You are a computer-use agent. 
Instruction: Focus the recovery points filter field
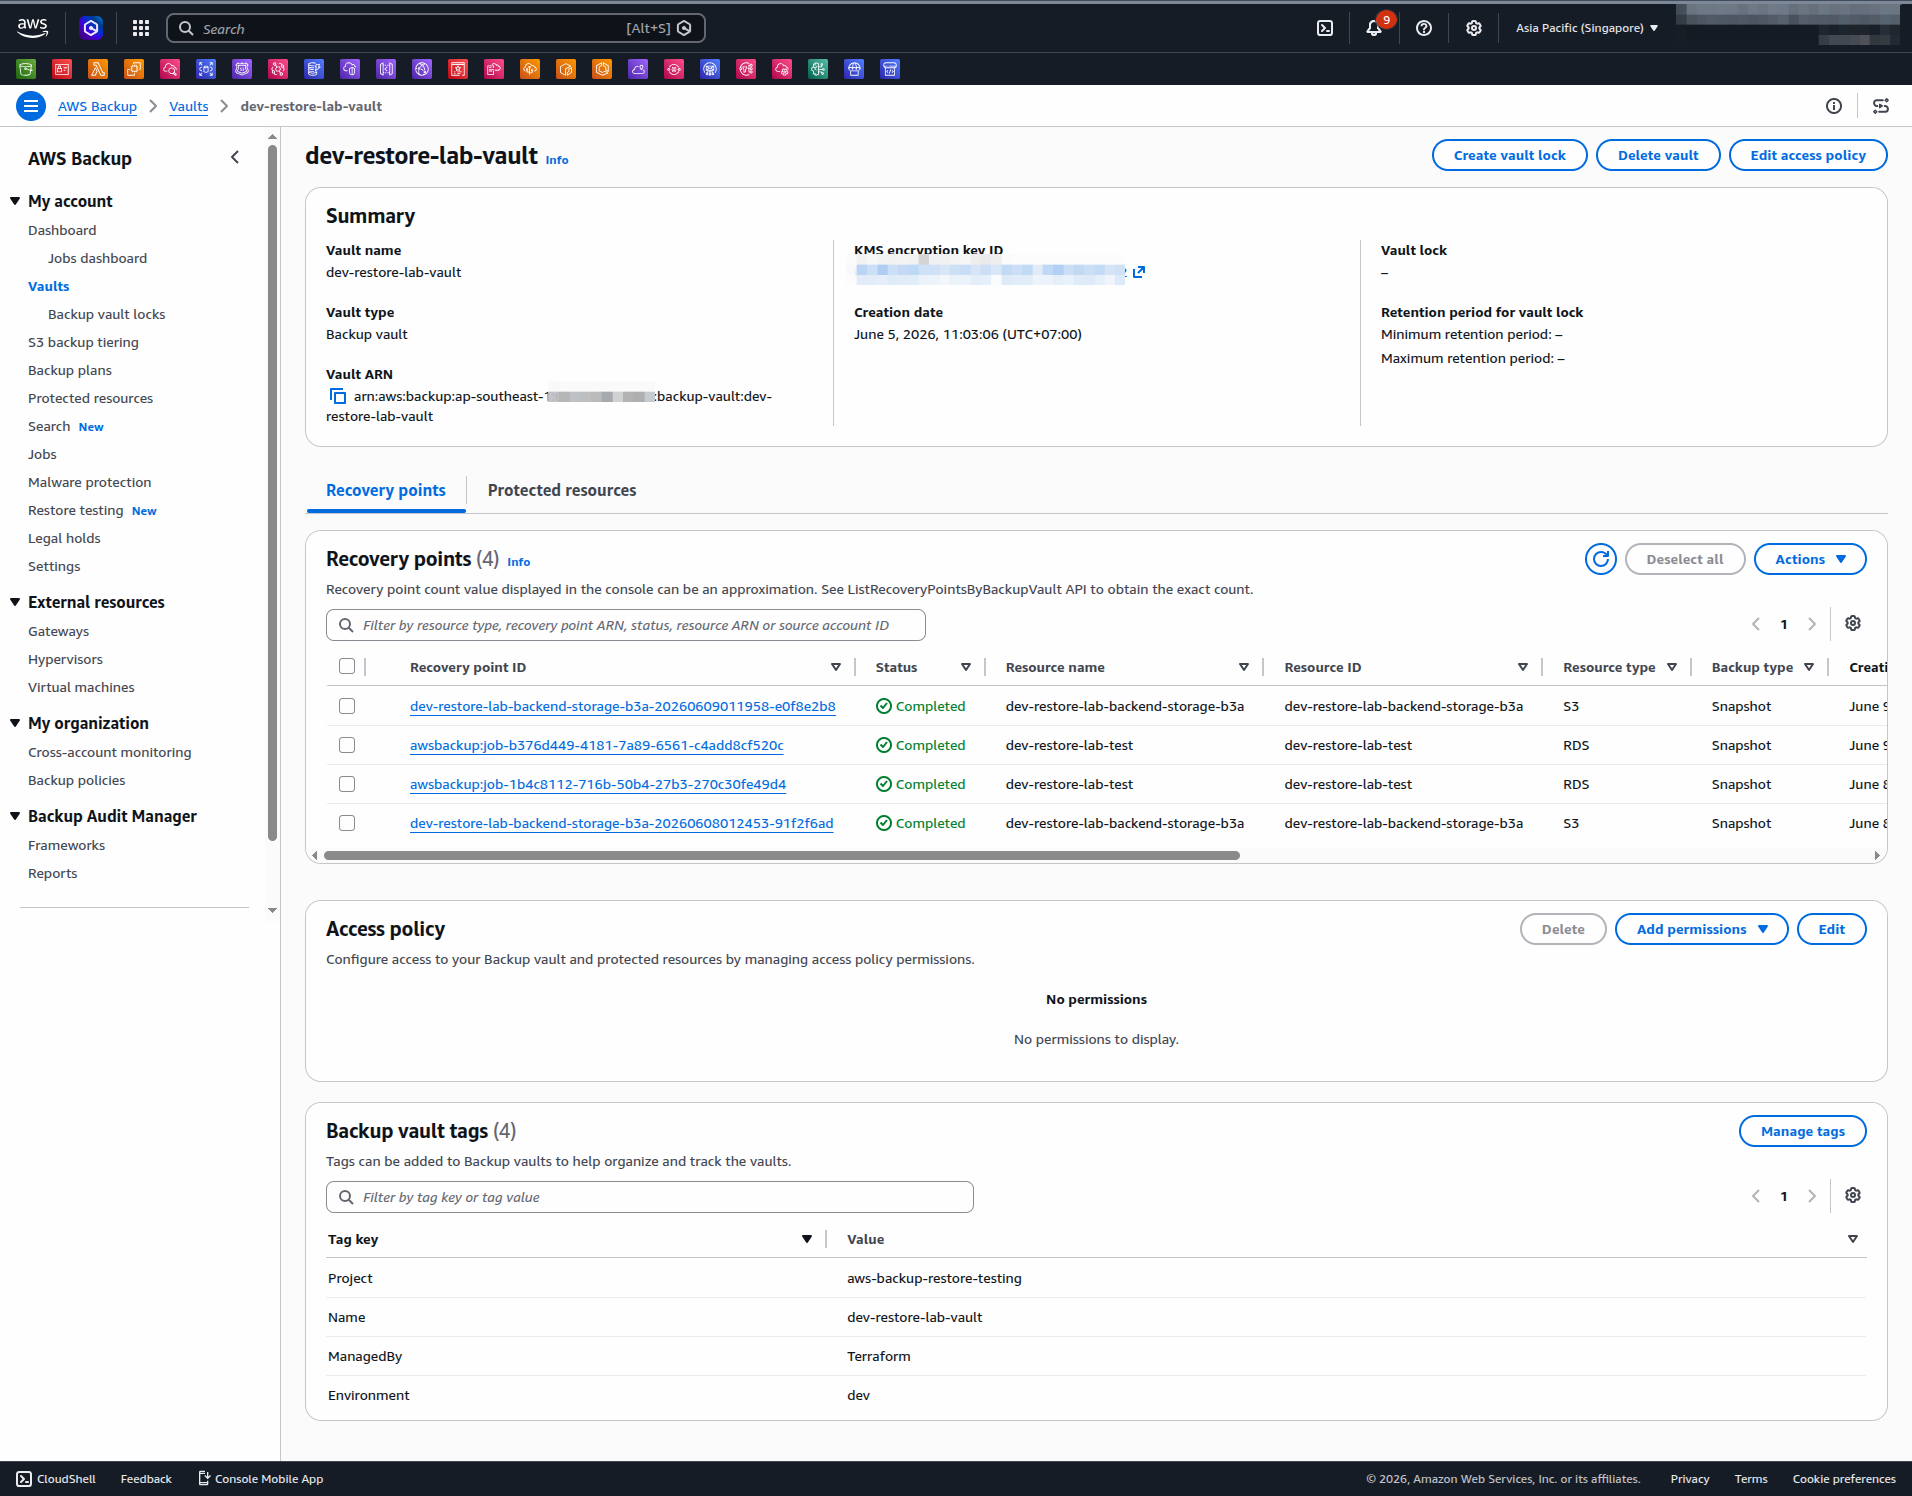tap(626, 625)
